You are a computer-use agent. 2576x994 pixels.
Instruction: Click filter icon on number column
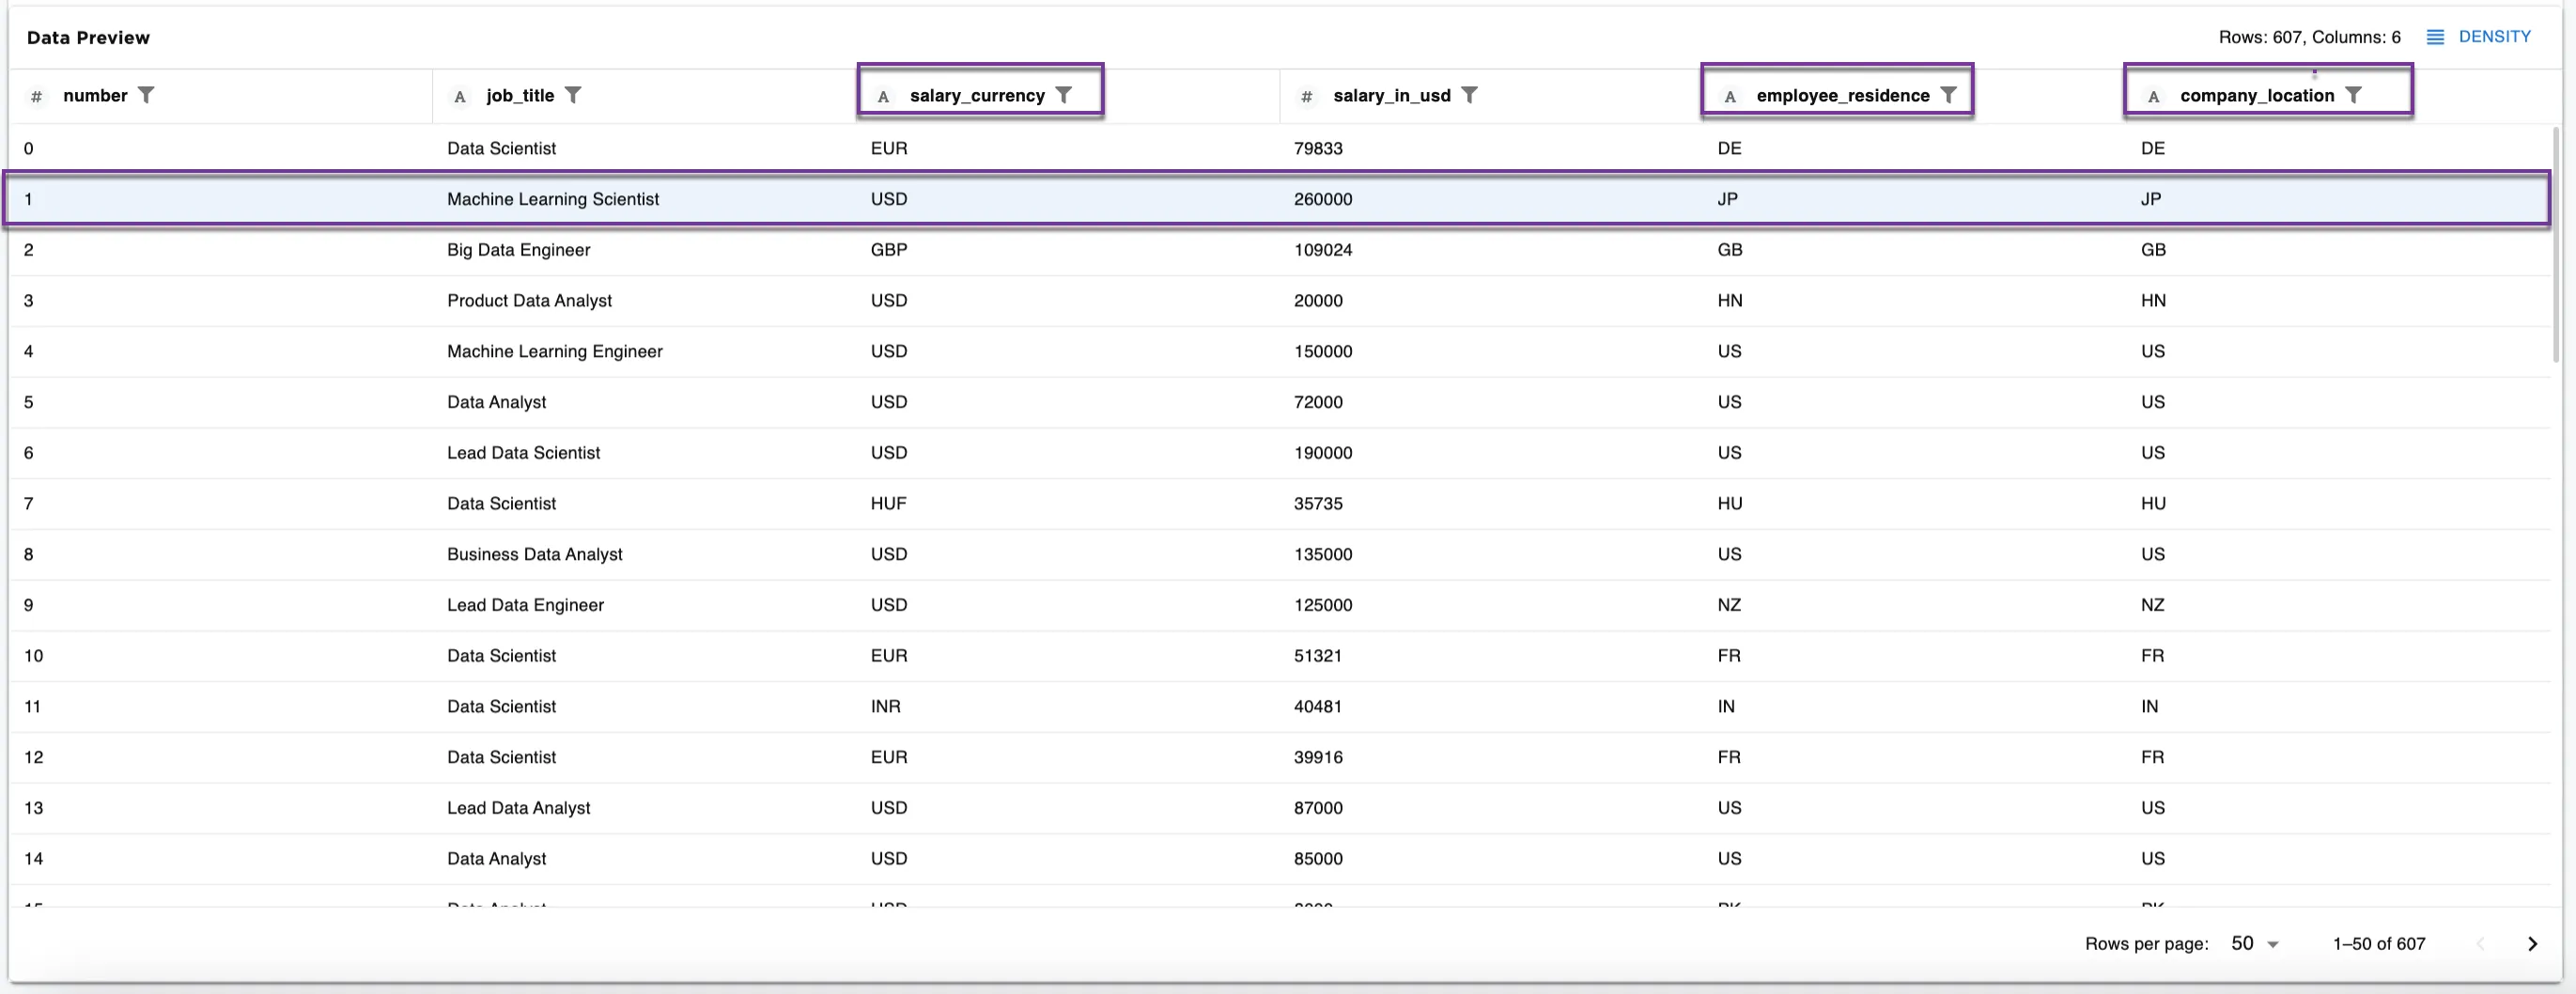146,95
